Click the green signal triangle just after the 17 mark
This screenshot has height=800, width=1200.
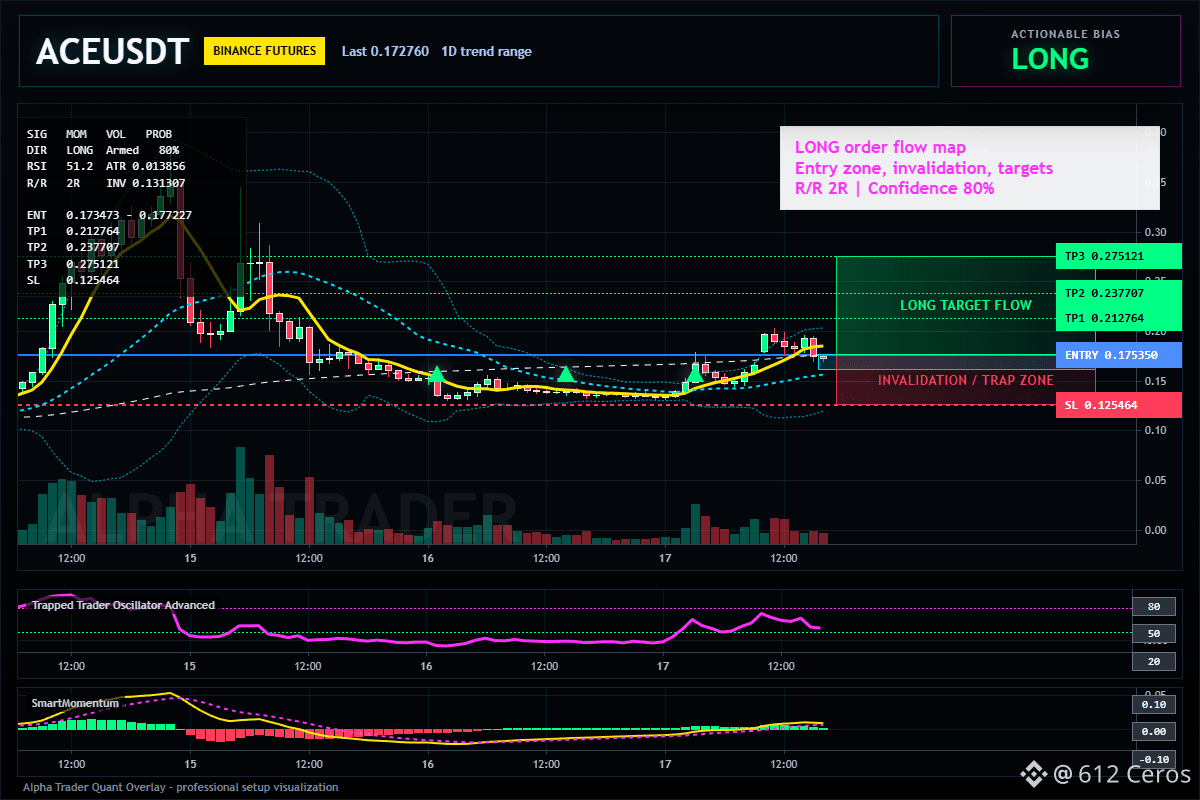point(695,374)
